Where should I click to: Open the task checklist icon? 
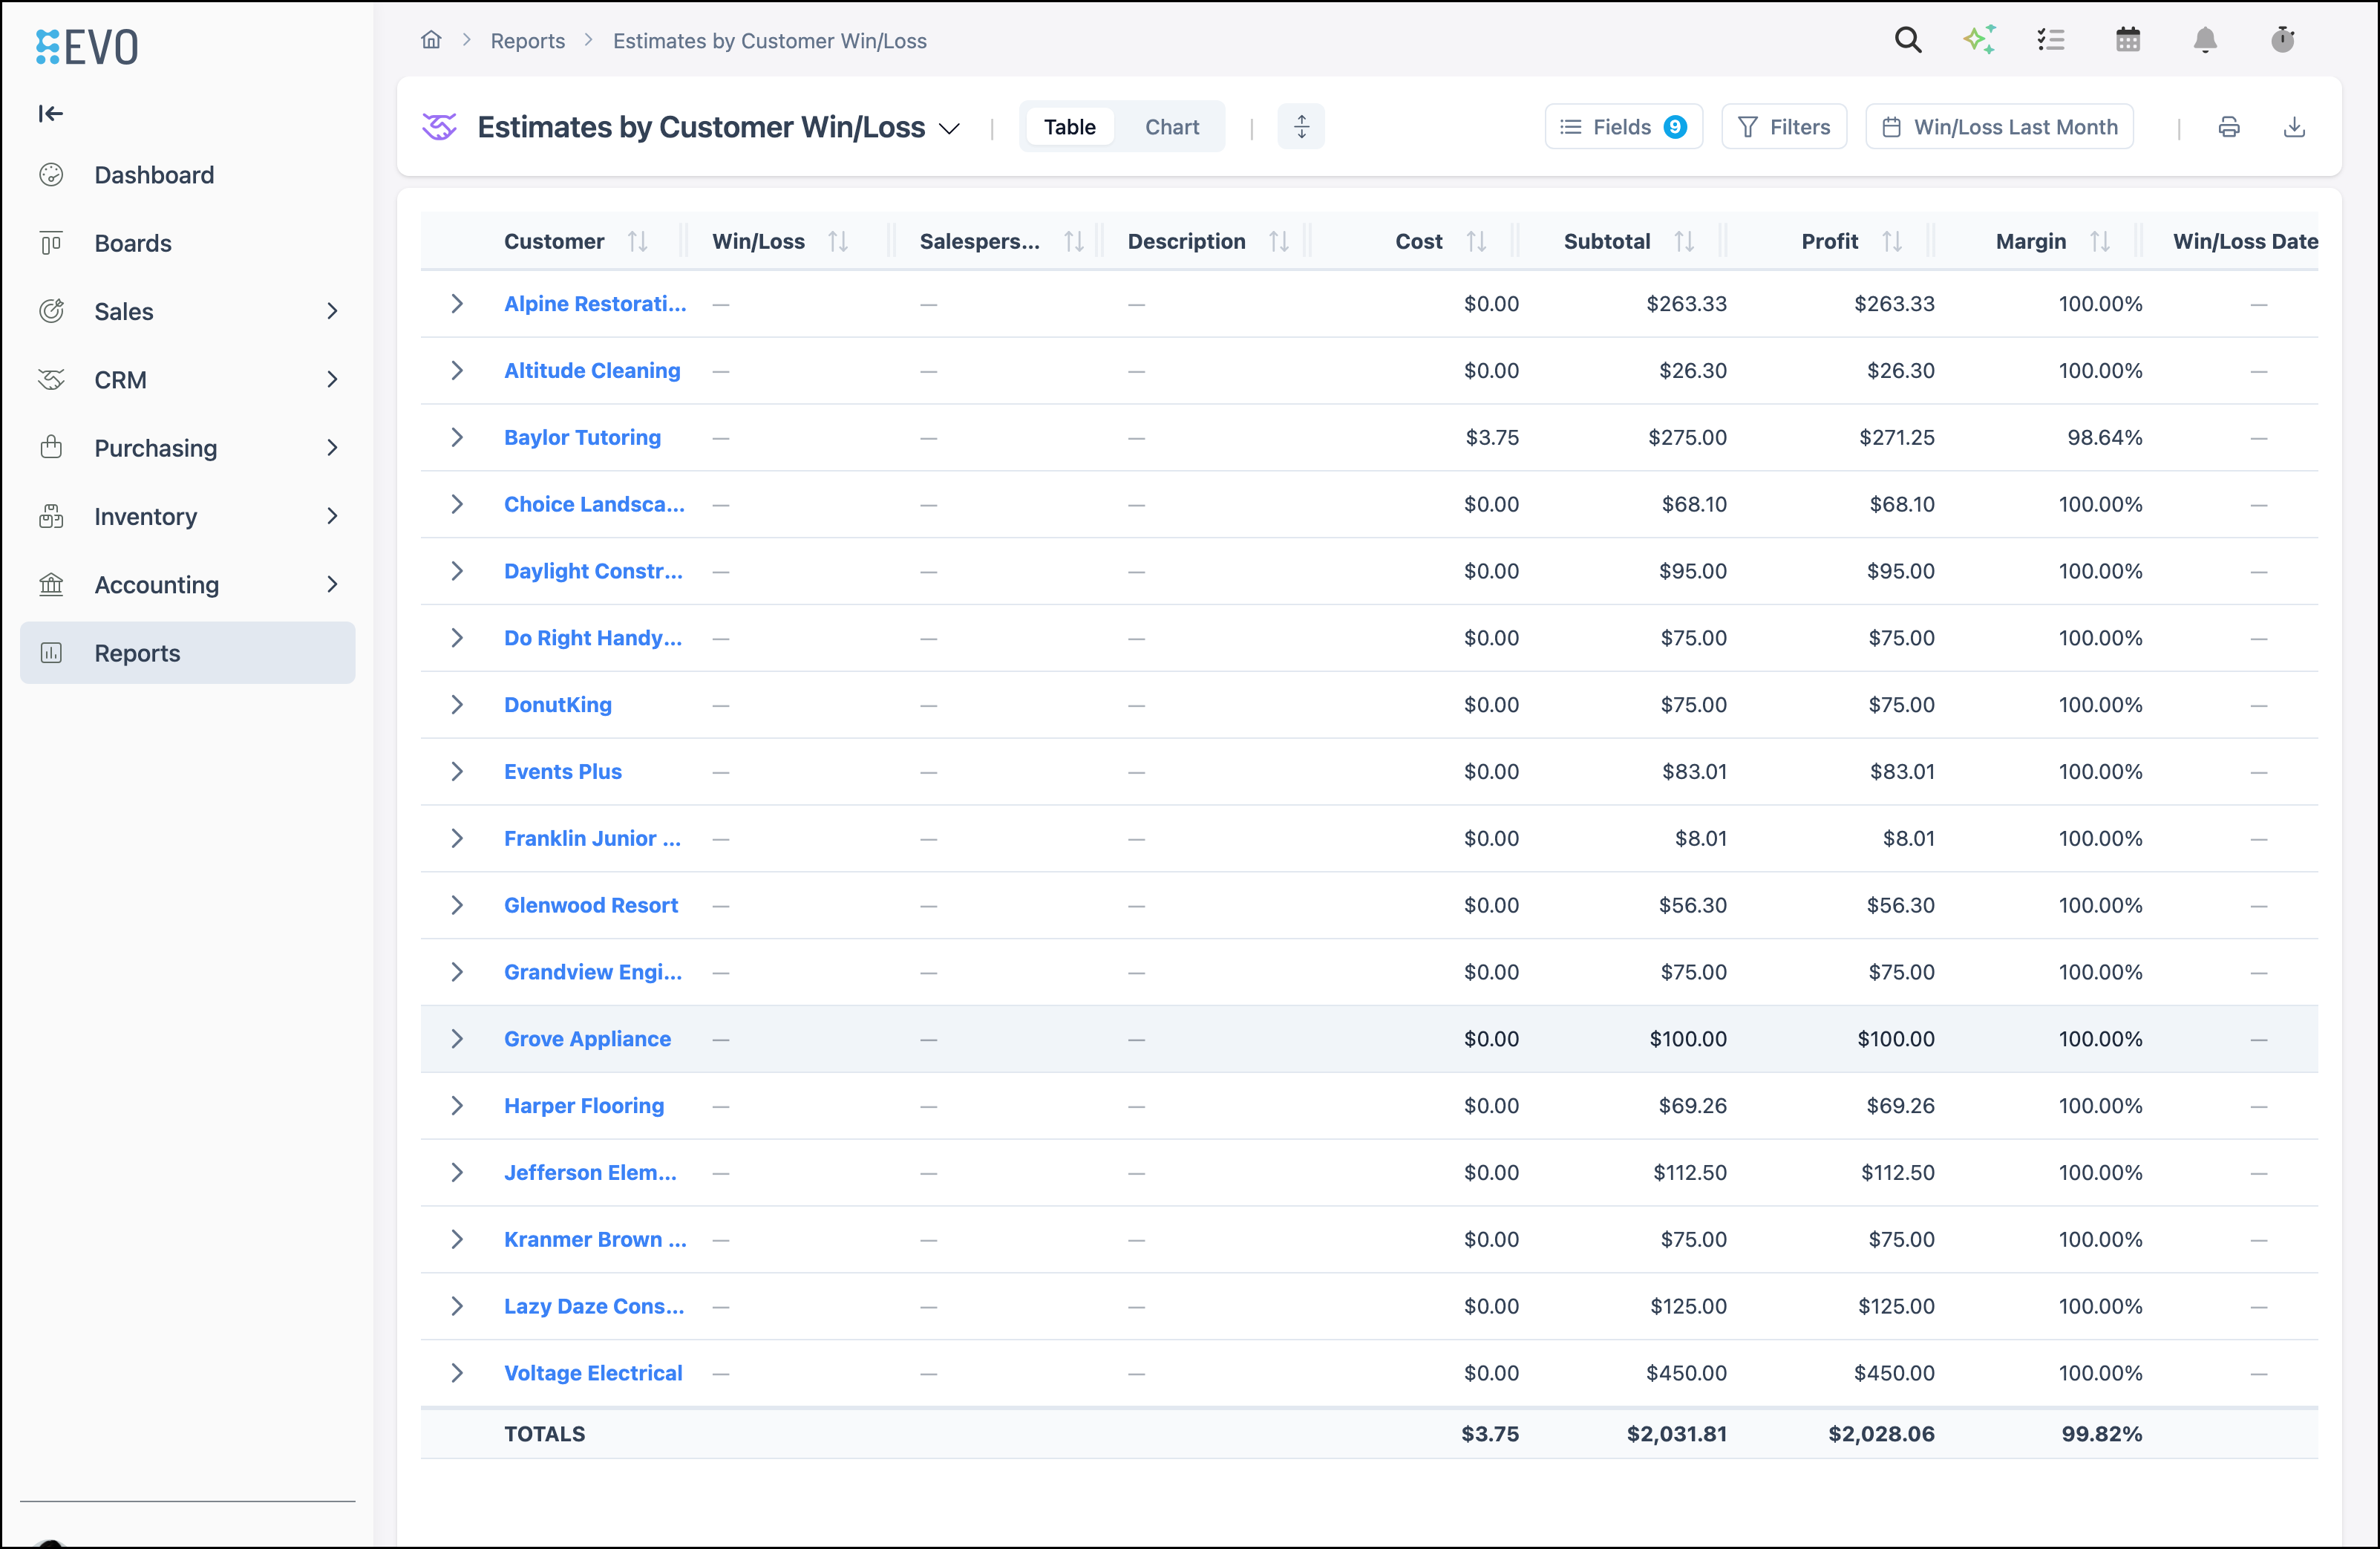click(2051, 40)
